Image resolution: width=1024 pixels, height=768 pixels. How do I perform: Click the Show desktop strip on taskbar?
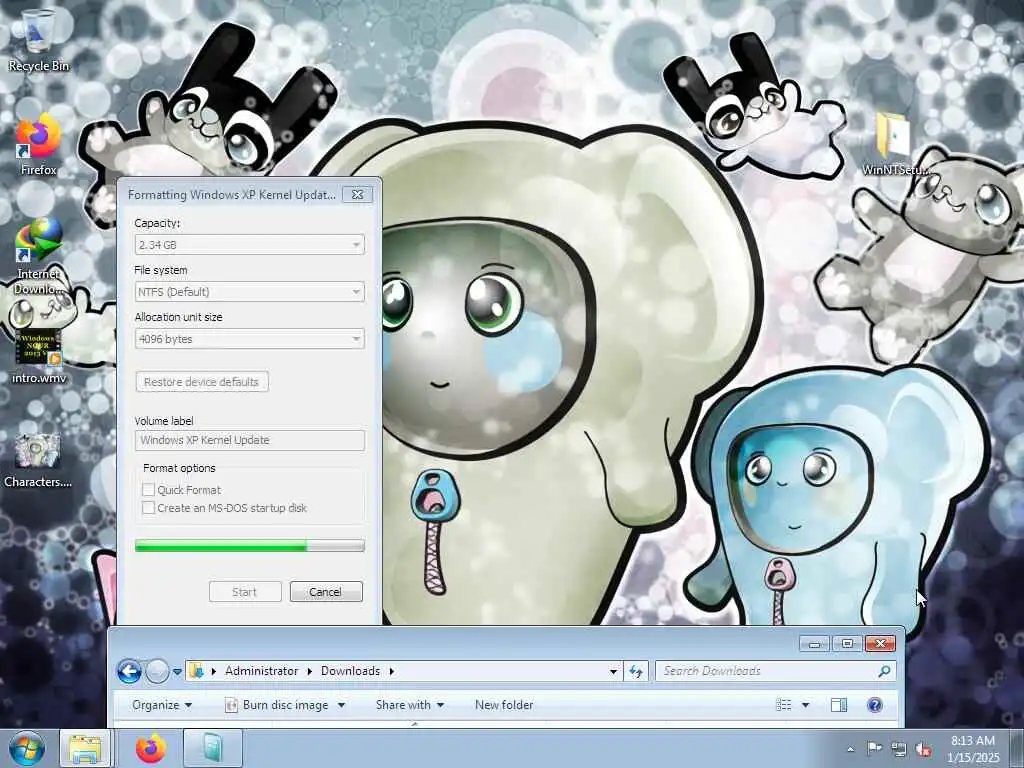pos(1017,748)
